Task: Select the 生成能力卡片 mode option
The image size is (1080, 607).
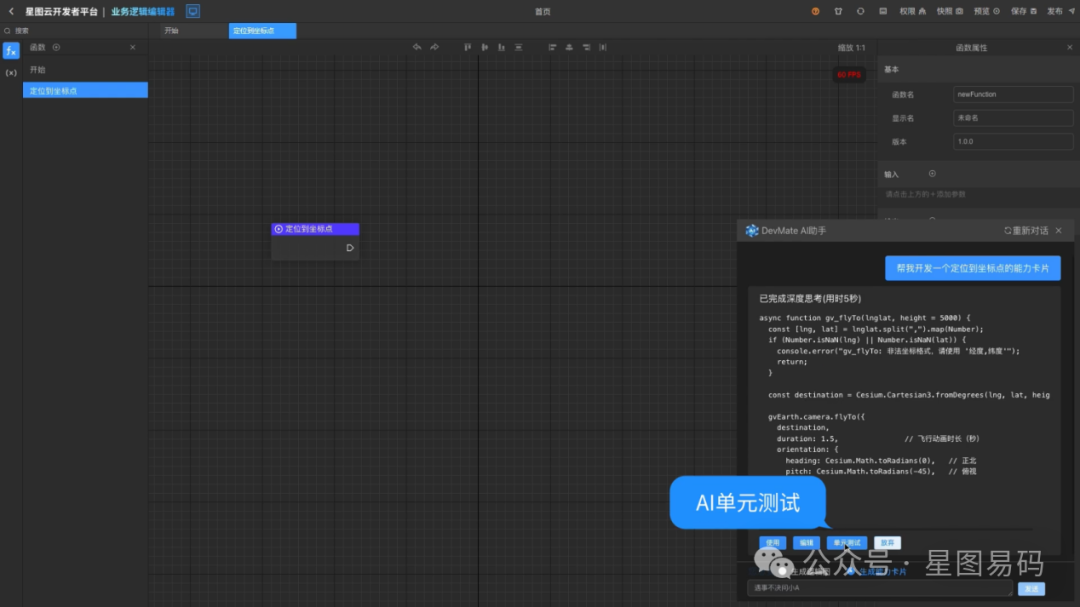Action: 876,572
